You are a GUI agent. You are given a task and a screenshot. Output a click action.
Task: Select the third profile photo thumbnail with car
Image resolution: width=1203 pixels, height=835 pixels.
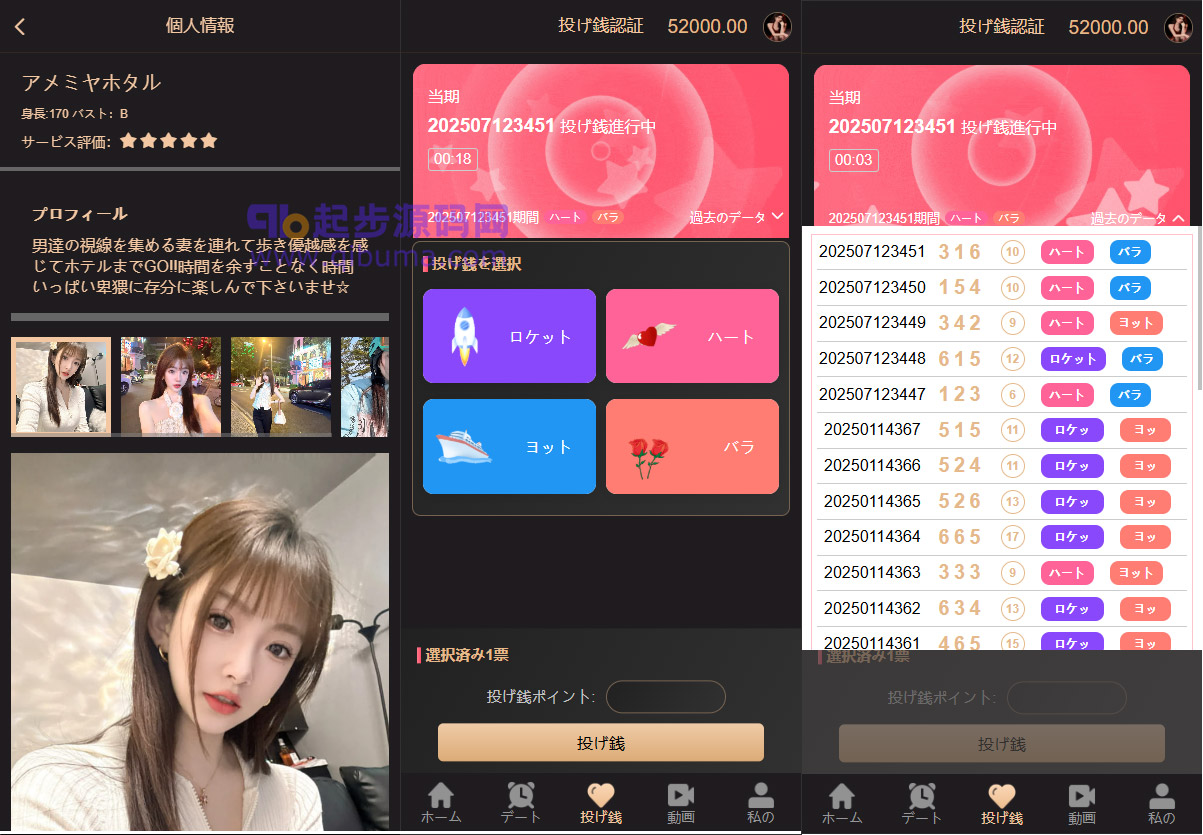pos(281,386)
